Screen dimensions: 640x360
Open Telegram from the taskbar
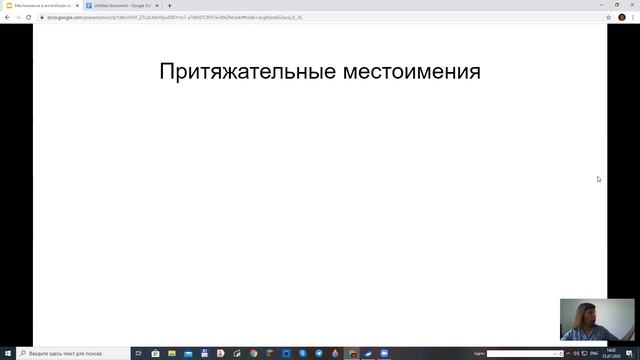click(319, 353)
